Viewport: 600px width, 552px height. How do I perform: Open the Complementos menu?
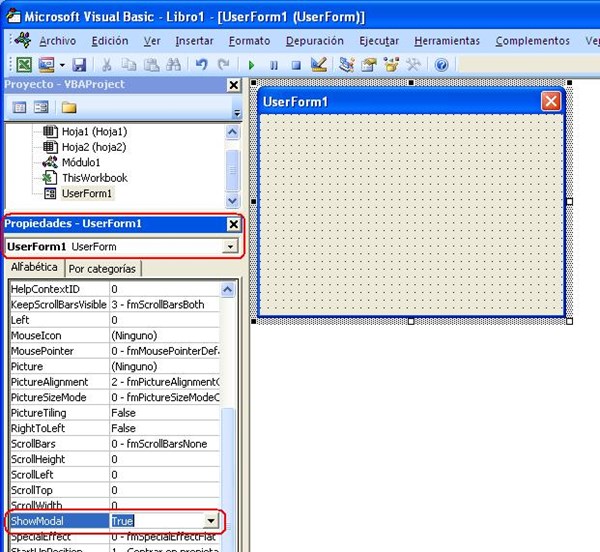click(x=532, y=41)
